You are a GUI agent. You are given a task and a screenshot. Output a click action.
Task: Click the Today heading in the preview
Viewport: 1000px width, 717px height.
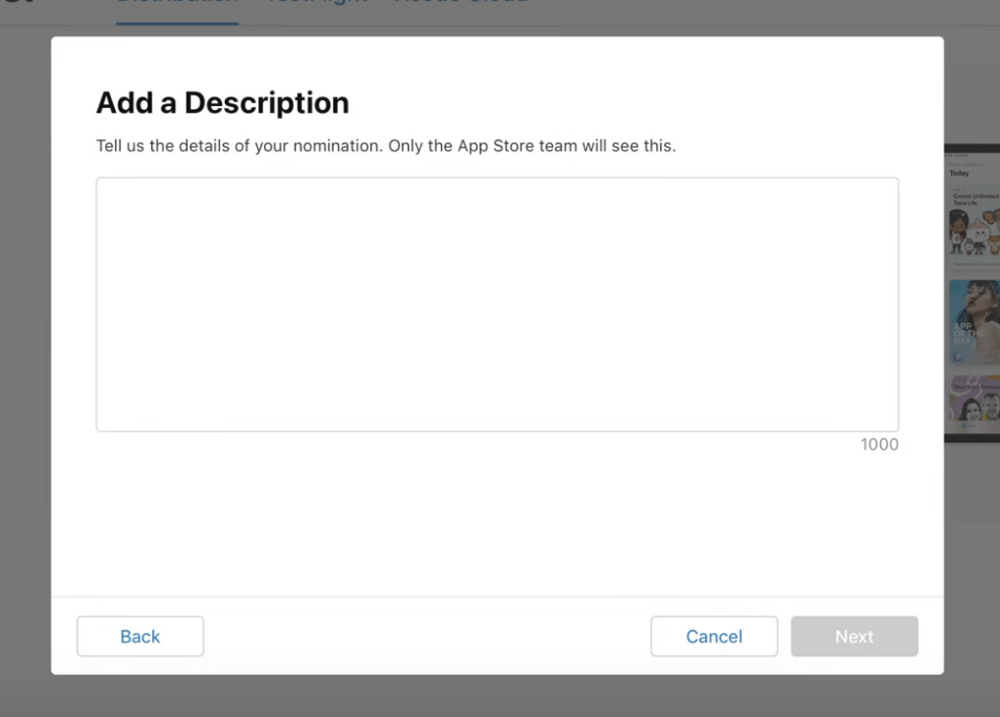960,173
